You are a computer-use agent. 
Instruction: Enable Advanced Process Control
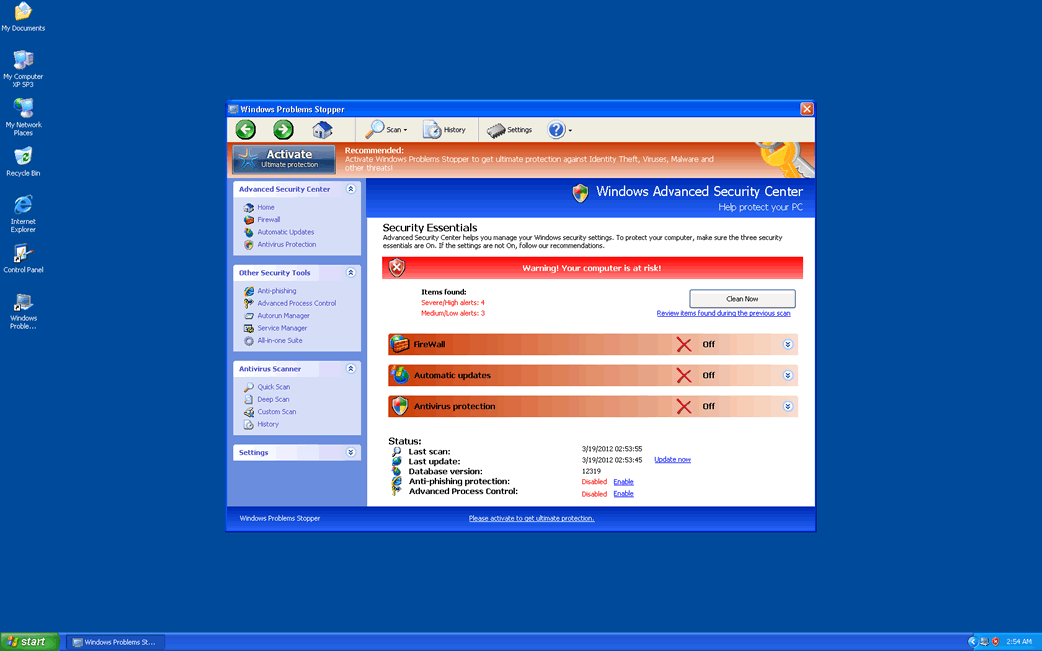[623, 492]
